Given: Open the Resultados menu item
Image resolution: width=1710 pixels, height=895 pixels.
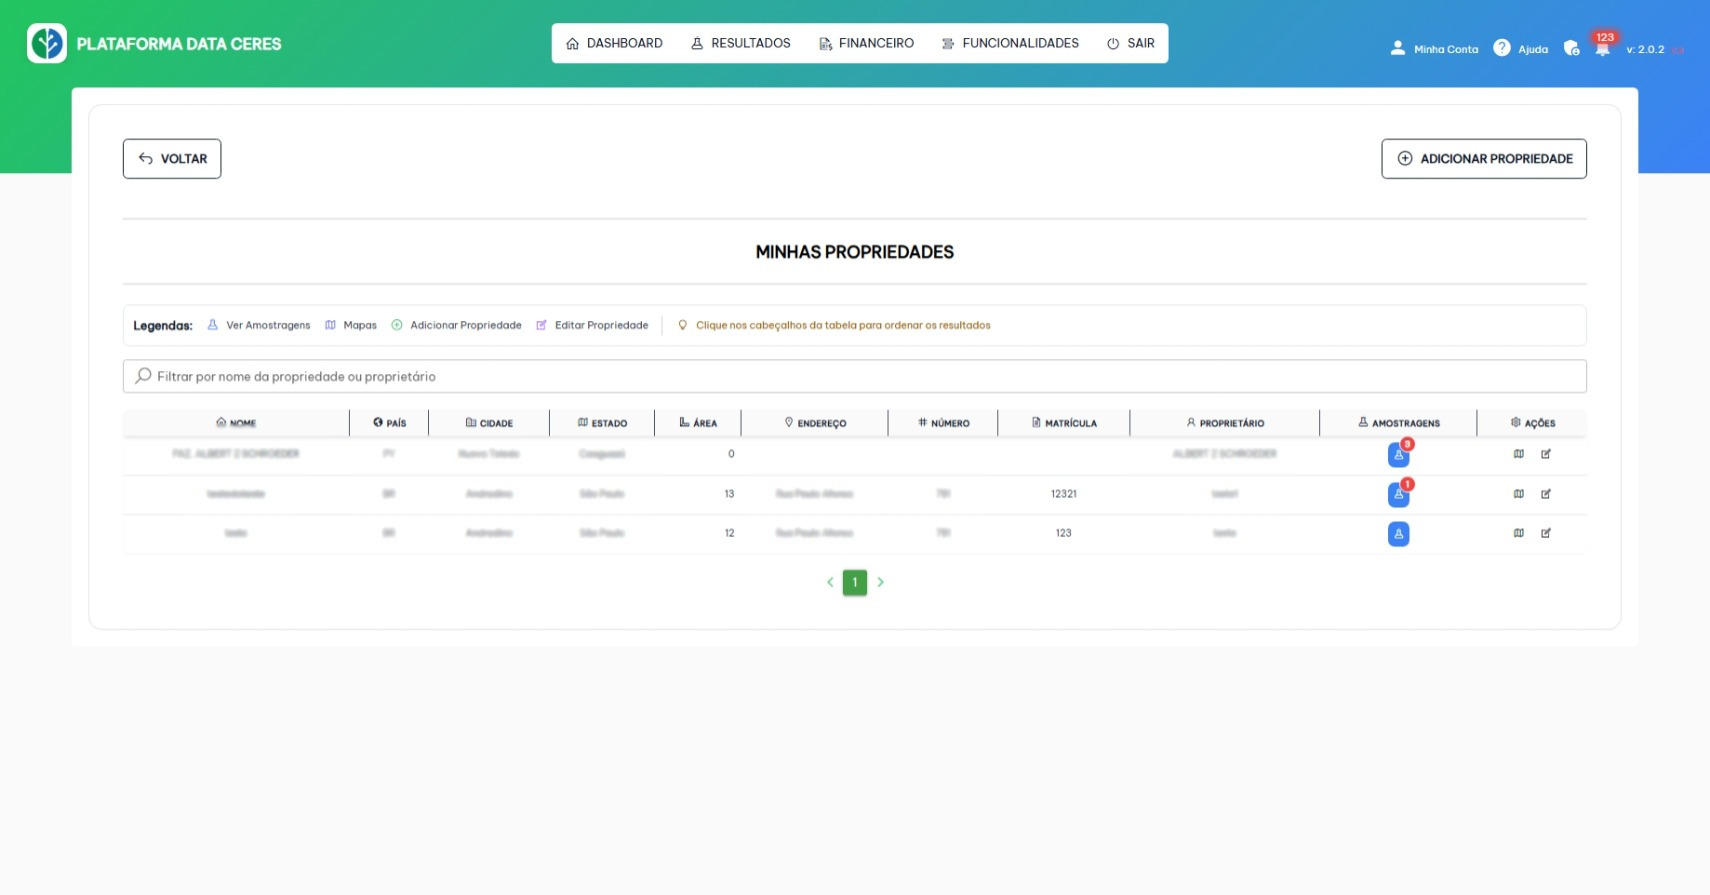Looking at the screenshot, I should tap(740, 44).
